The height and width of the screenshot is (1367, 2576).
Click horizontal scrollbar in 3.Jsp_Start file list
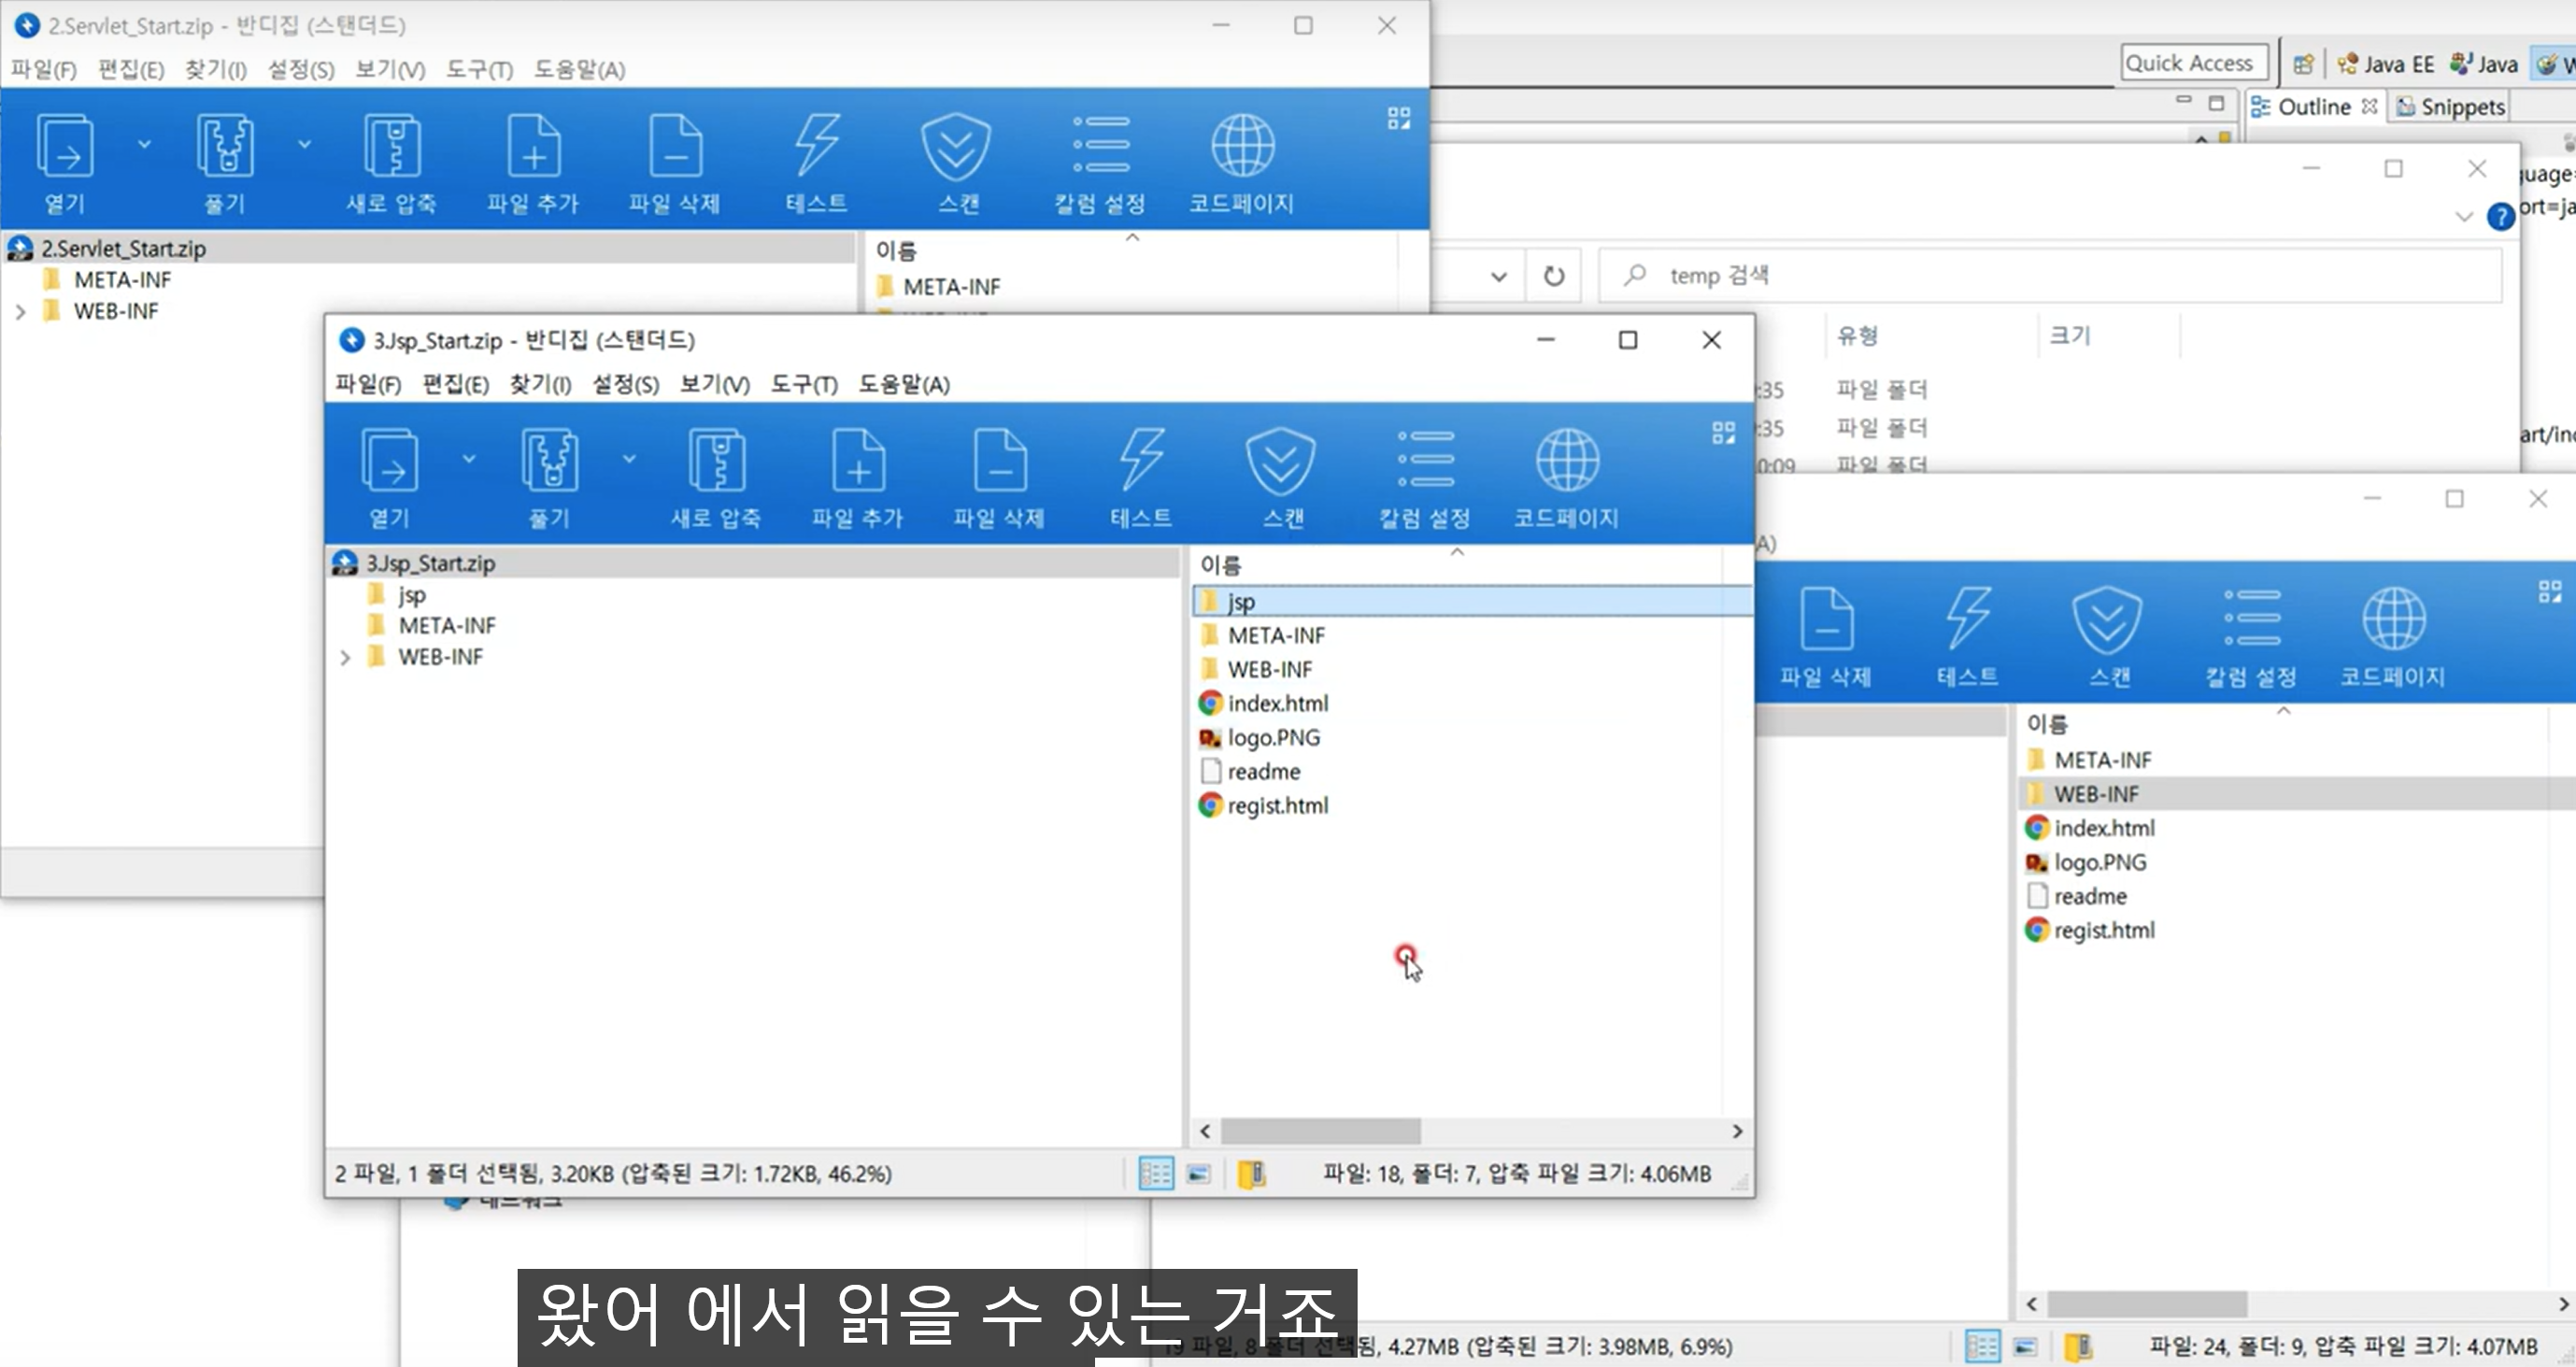point(1320,1131)
